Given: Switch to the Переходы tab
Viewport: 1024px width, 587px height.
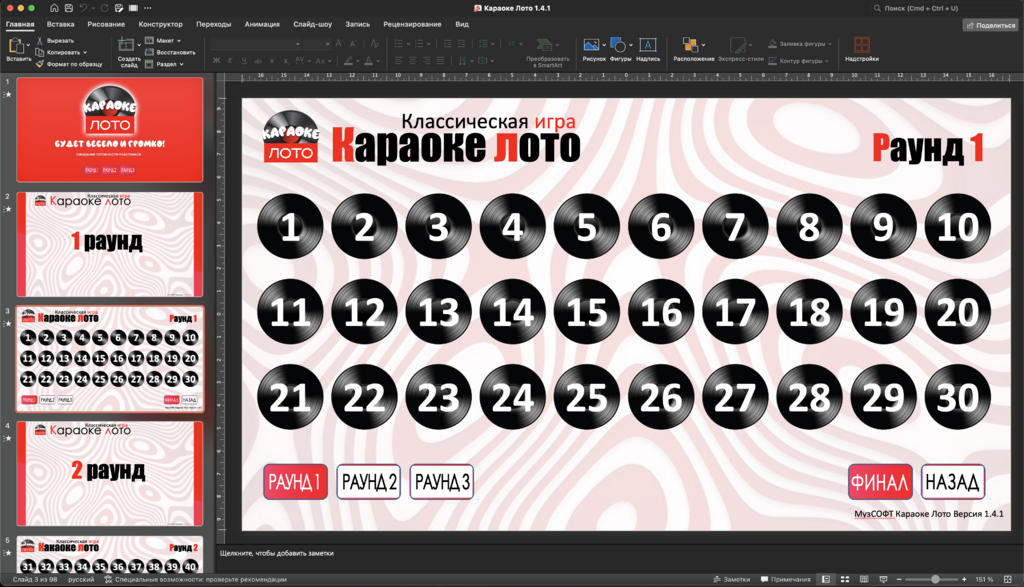Looking at the screenshot, I should pyautogui.click(x=214, y=24).
